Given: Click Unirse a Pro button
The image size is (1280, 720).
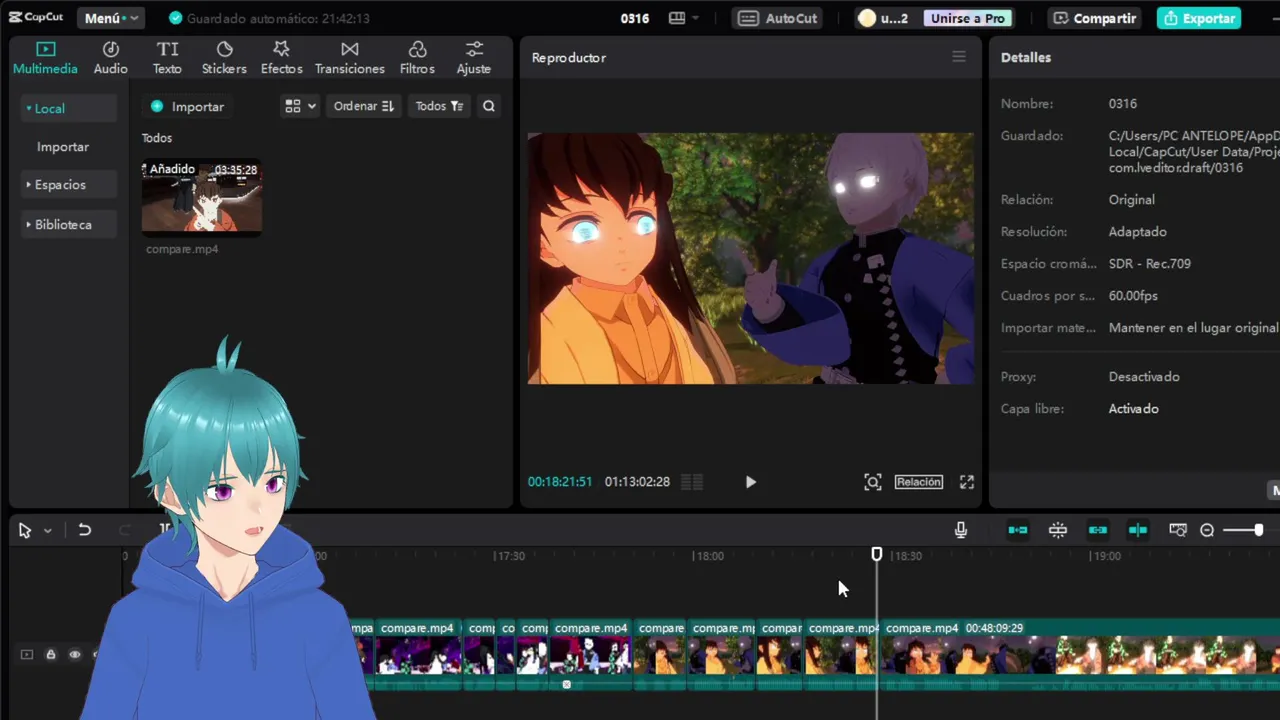Looking at the screenshot, I should (967, 18).
